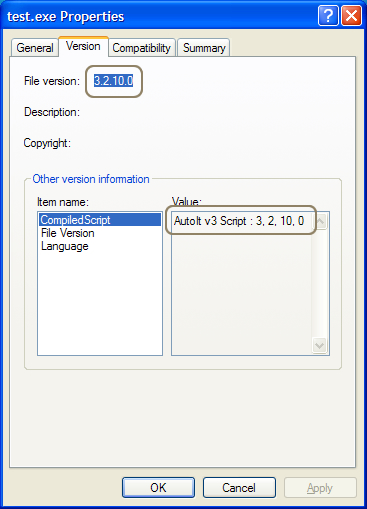
Task: Click the value box scroll up arrow
Action: [x=320, y=221]
